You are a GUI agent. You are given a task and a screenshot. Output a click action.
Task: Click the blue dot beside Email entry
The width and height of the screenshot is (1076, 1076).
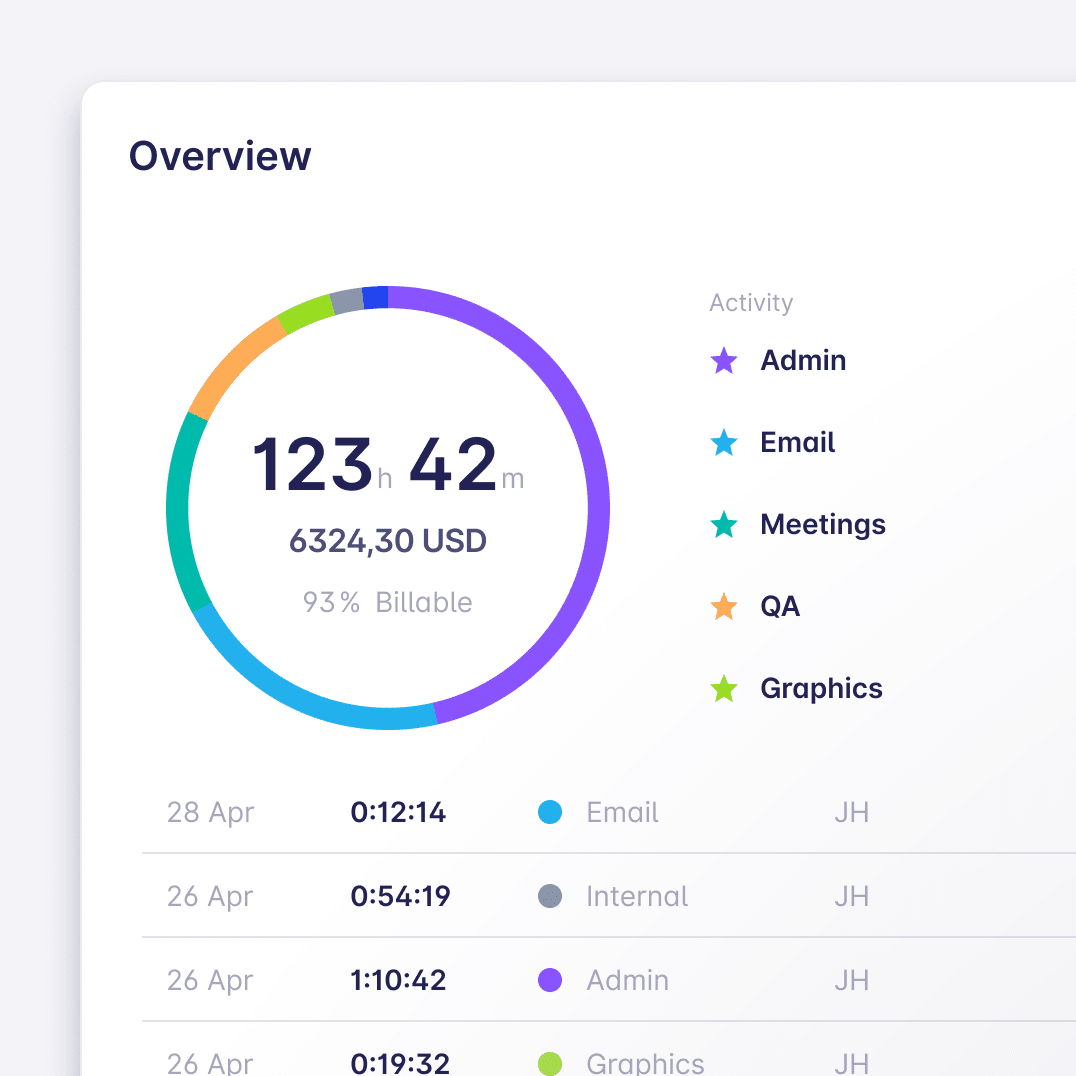click(549, 812)
